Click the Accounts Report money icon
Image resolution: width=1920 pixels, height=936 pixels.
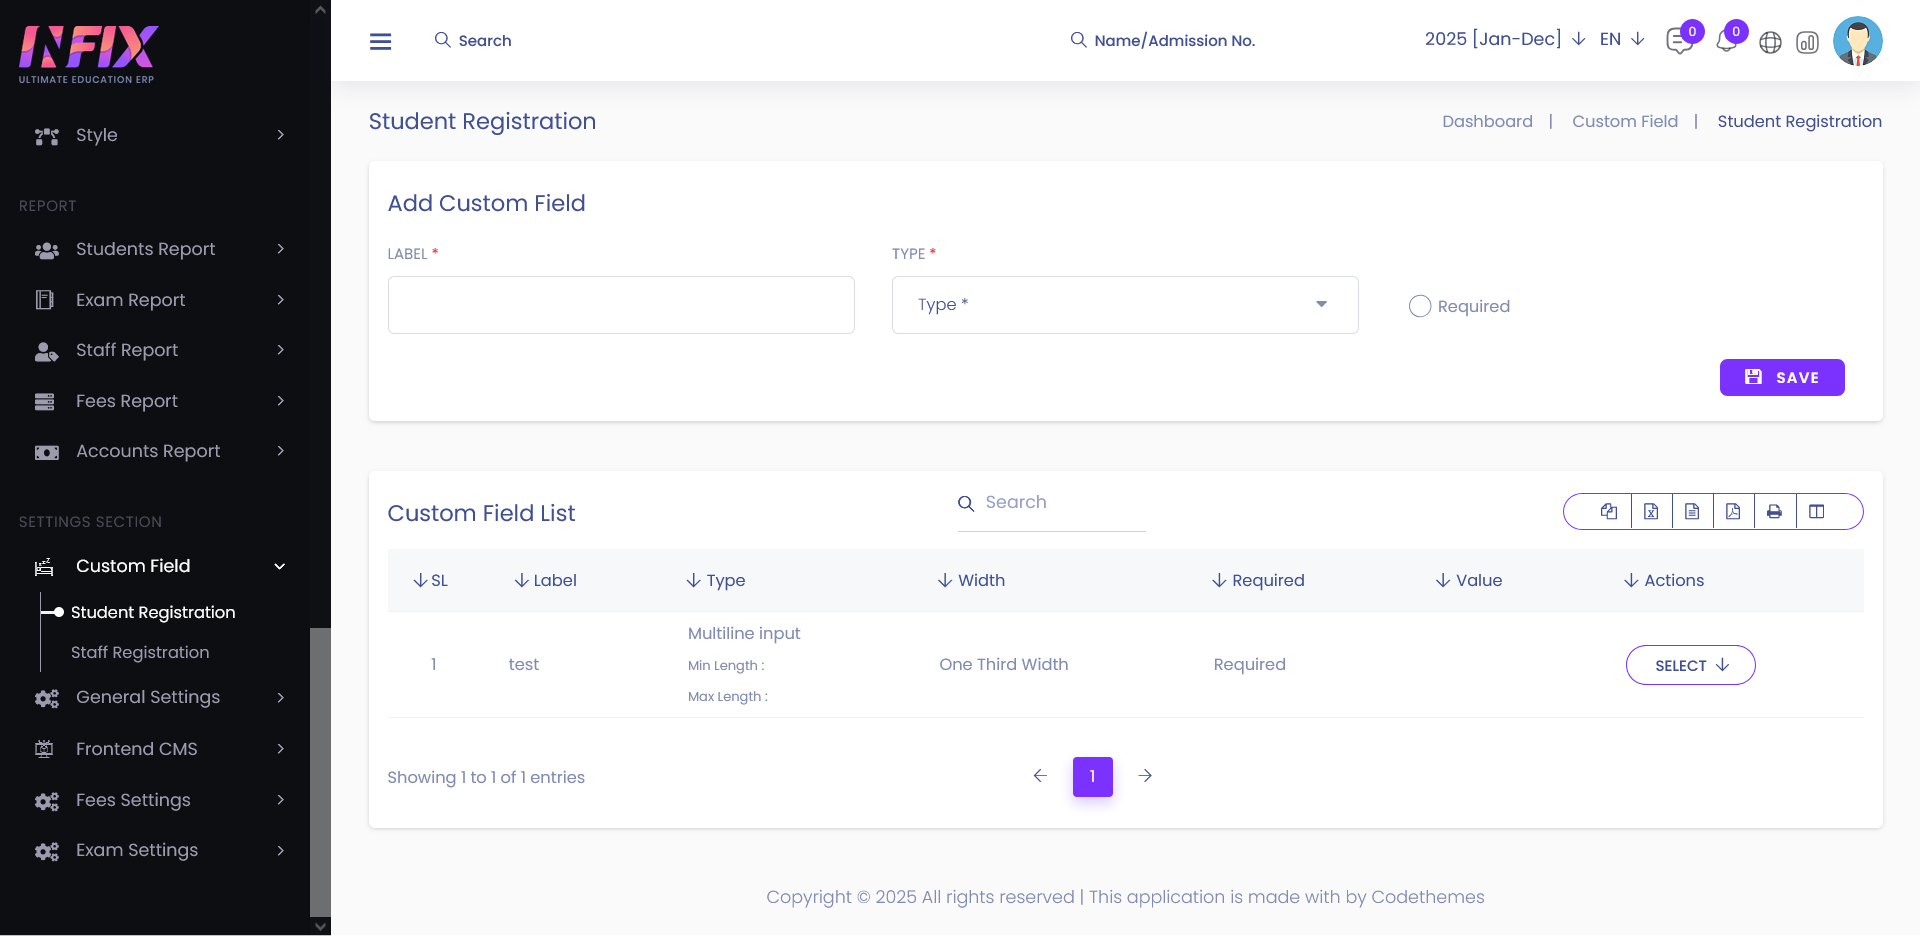(x=46, y=452)
